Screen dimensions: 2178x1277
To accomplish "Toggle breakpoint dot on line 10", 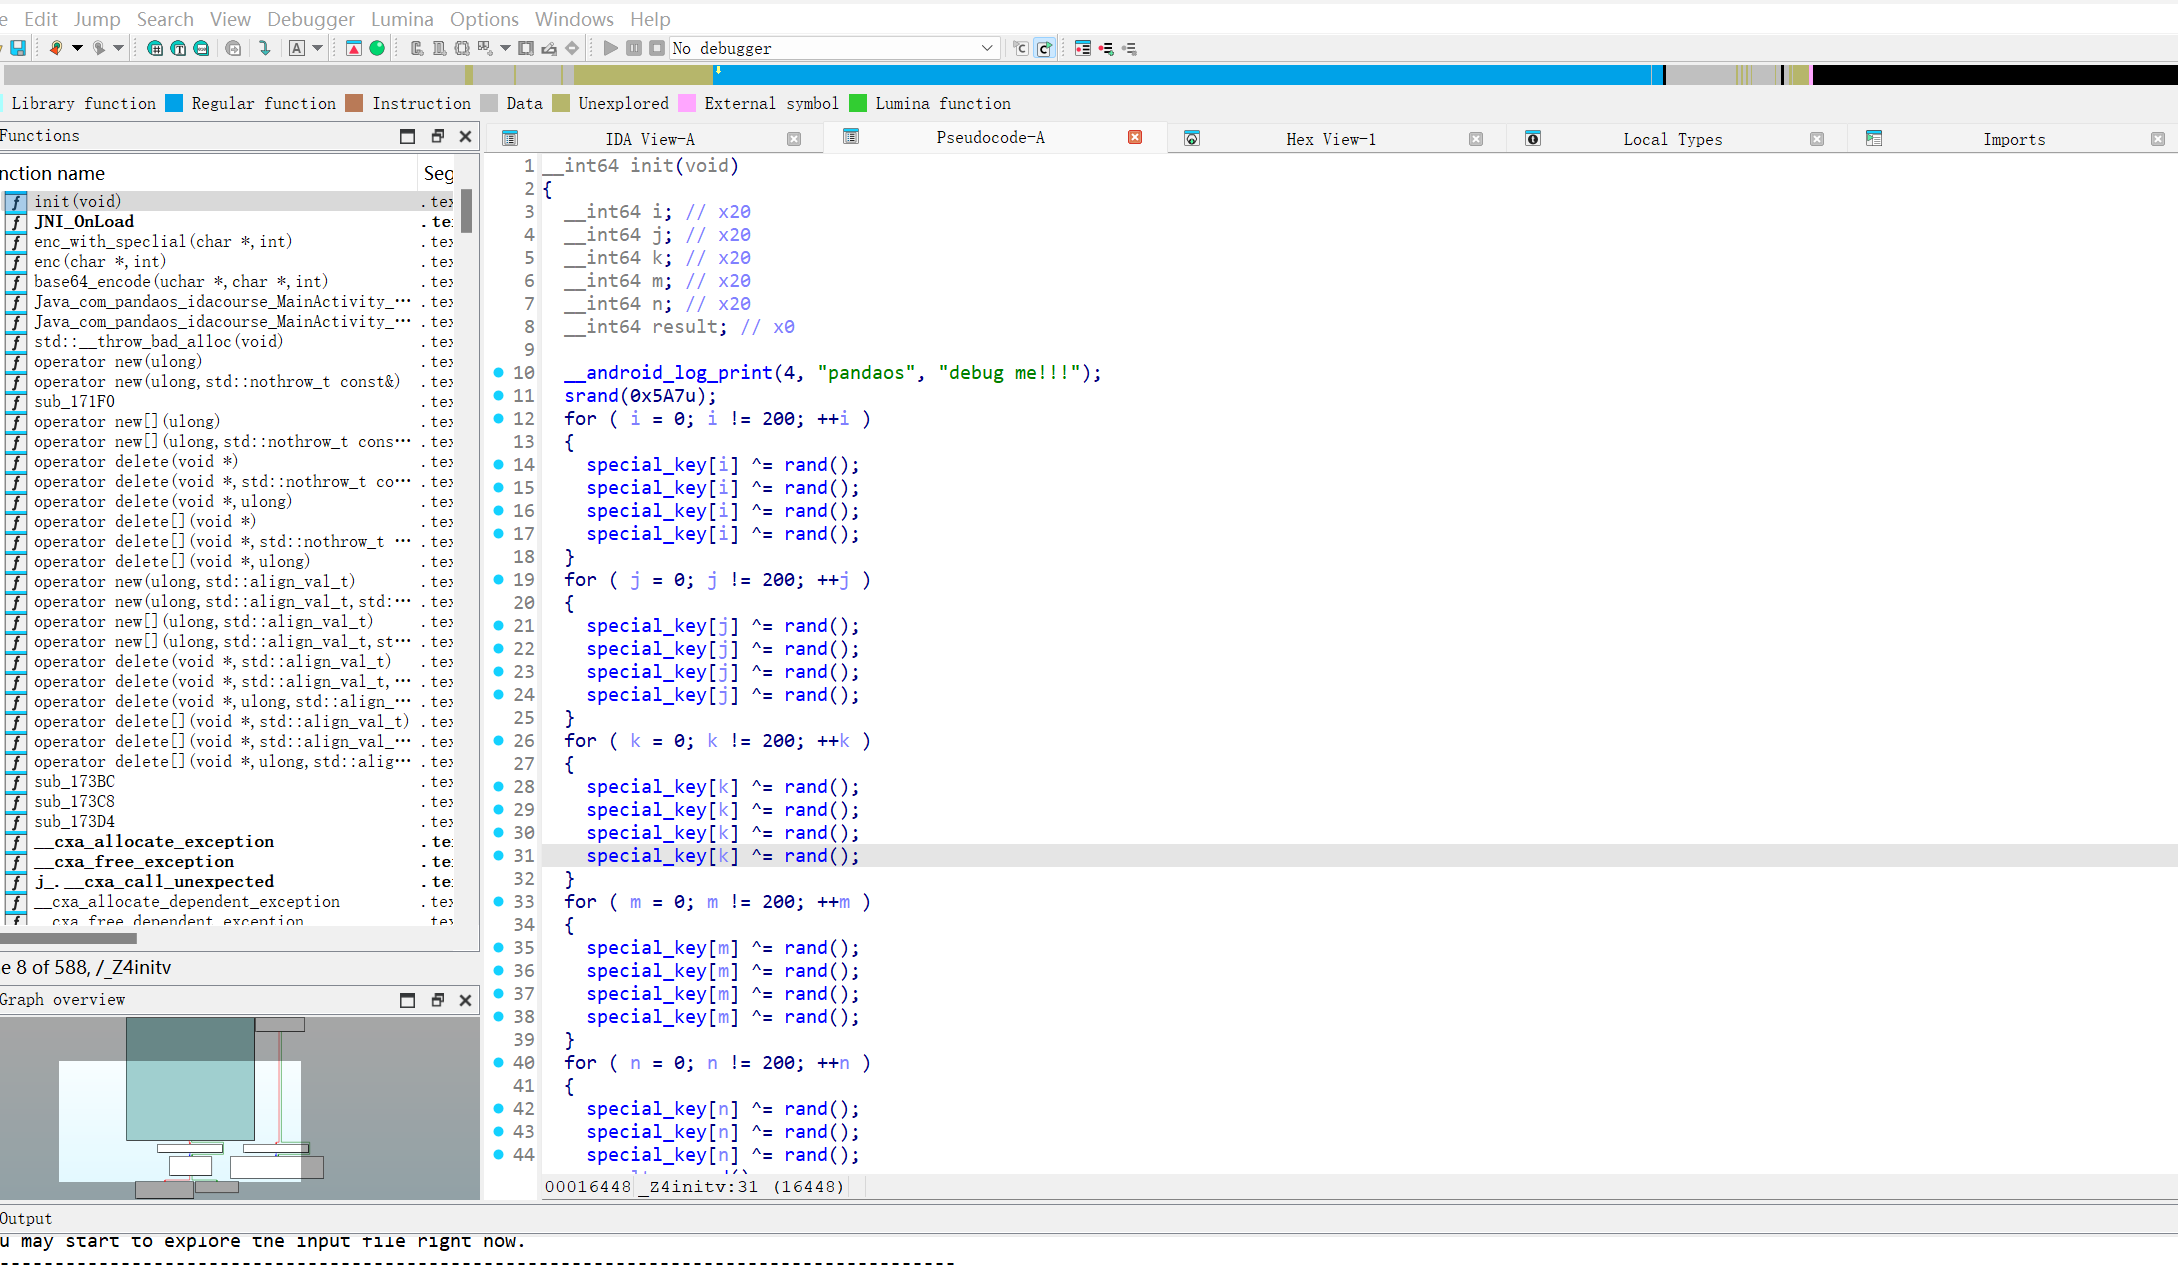I will (x=499, y=373).
